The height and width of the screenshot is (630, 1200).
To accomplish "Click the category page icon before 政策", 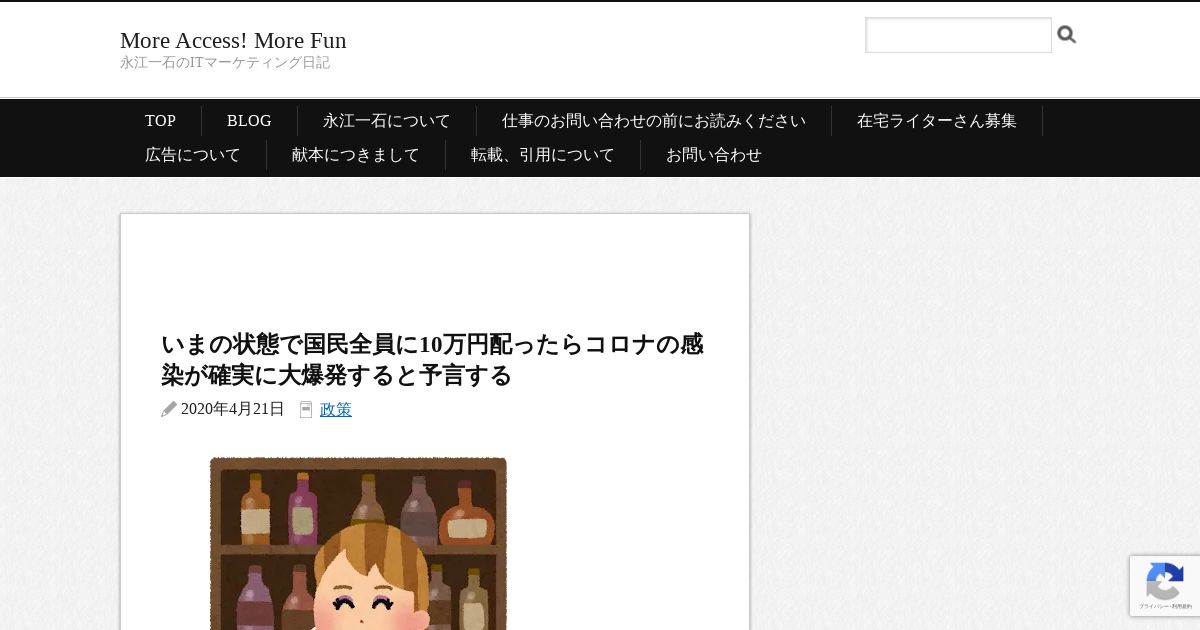I will point(306,409).
